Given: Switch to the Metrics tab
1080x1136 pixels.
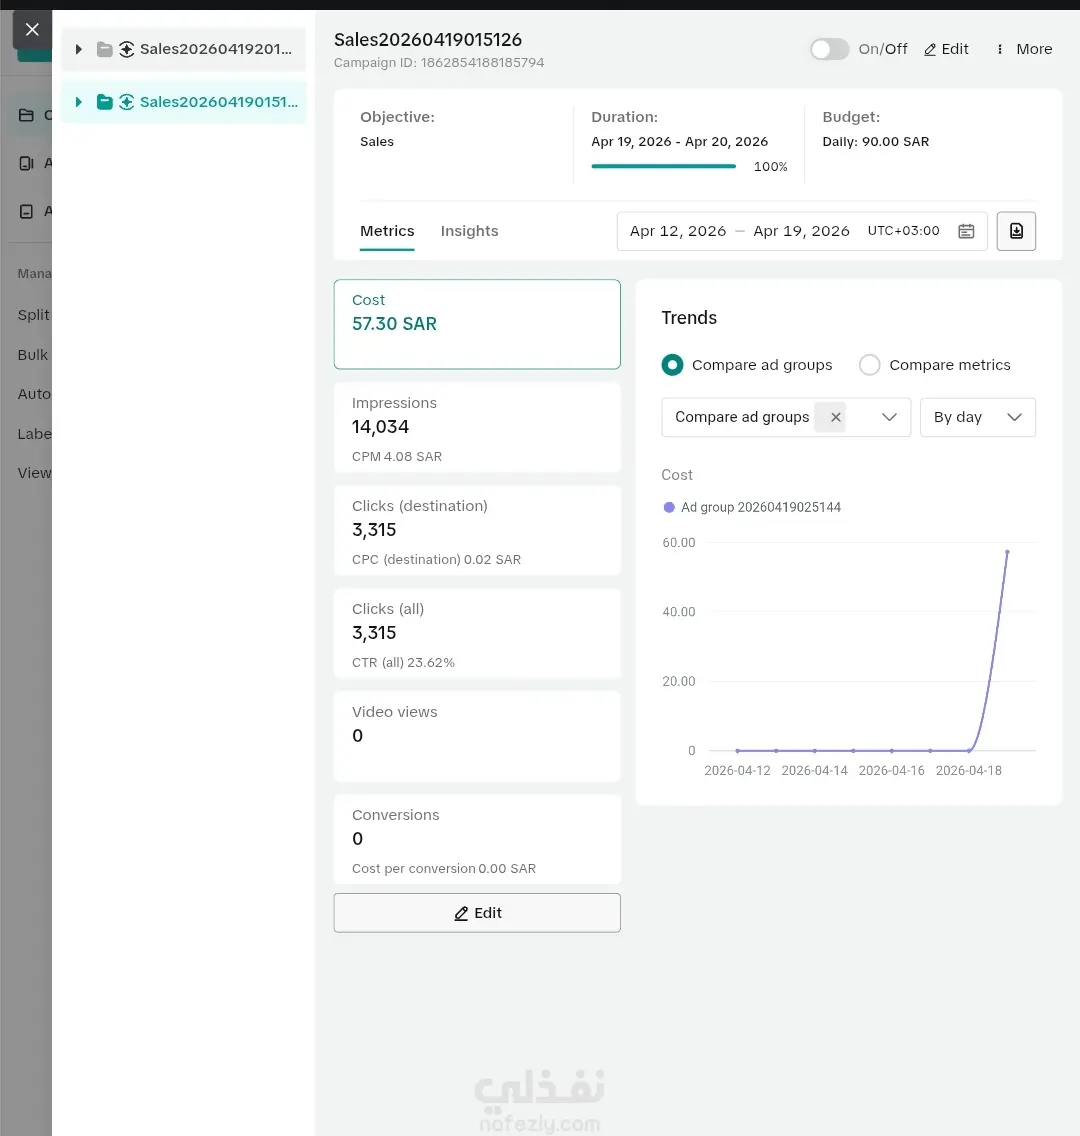Looking at the screenshot, I should tap(388, 231).
